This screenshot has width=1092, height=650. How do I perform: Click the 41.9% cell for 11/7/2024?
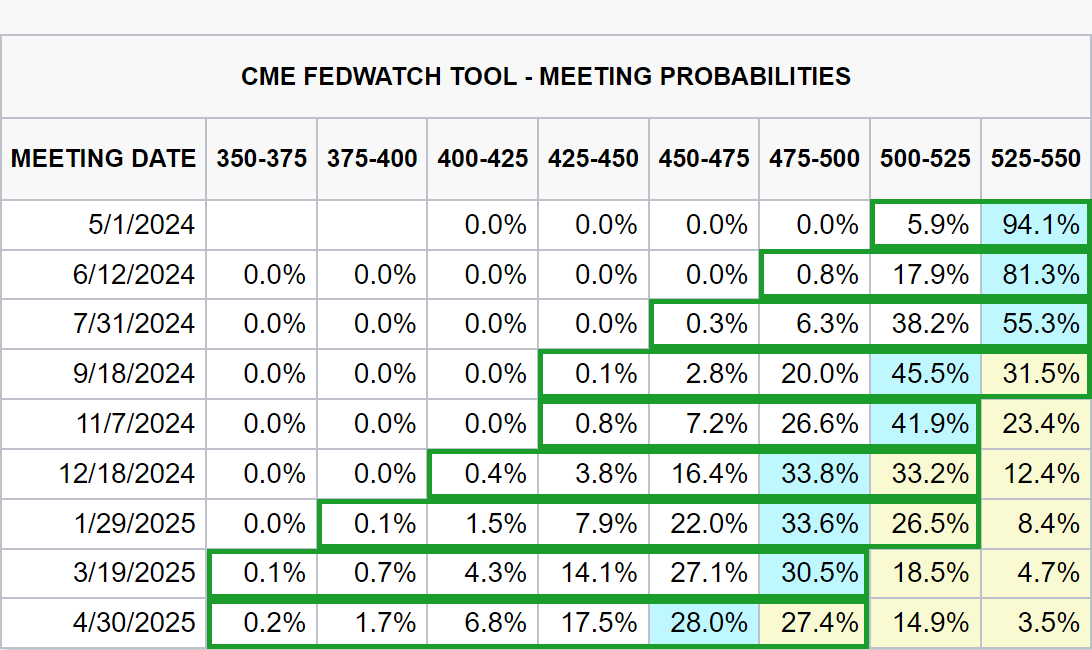926,424
